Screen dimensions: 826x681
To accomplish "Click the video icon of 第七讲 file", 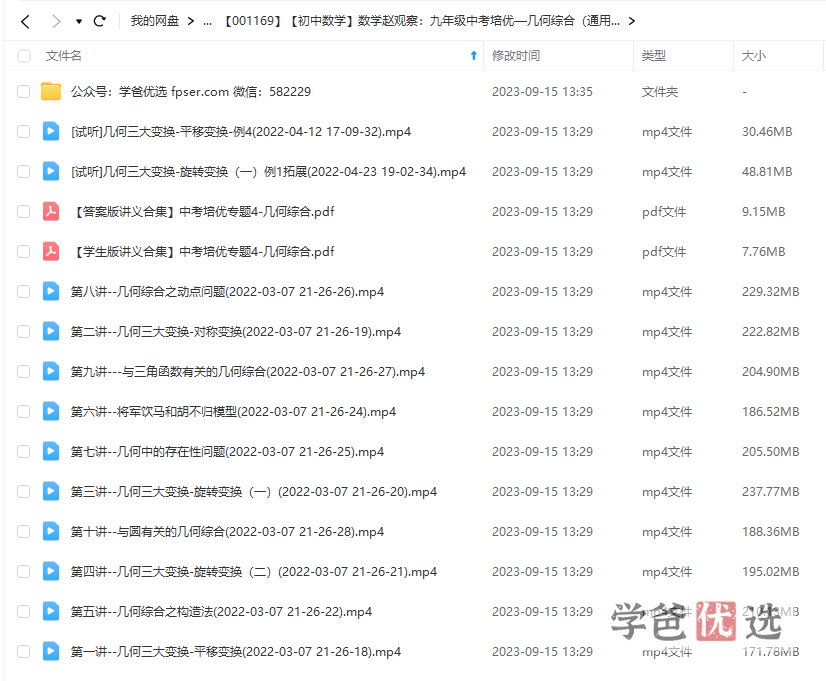I will pyautogui.click(x=51, y=451).
